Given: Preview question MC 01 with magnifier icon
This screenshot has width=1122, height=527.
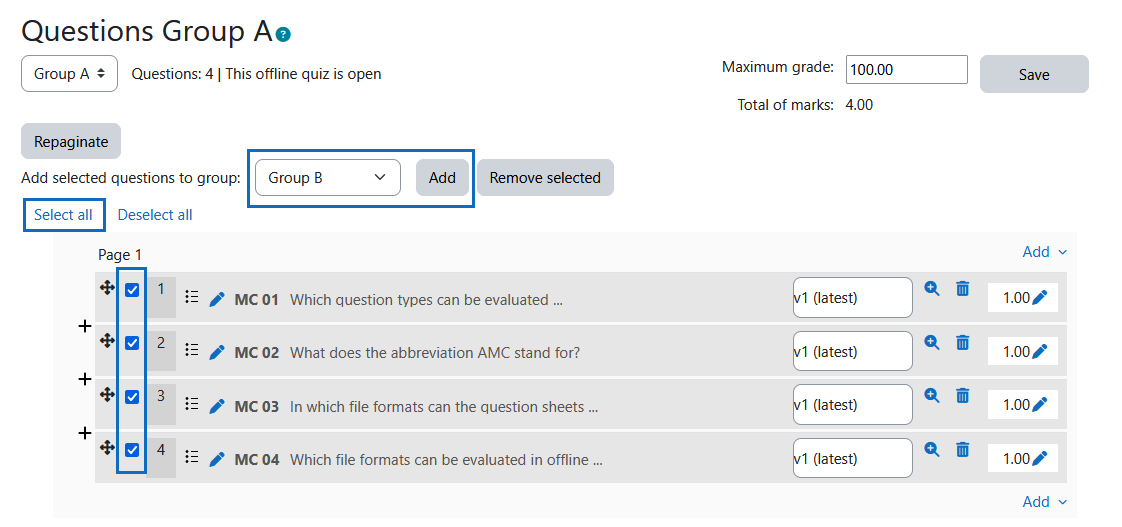Looking at the screenshot, I should coord(932,289).
